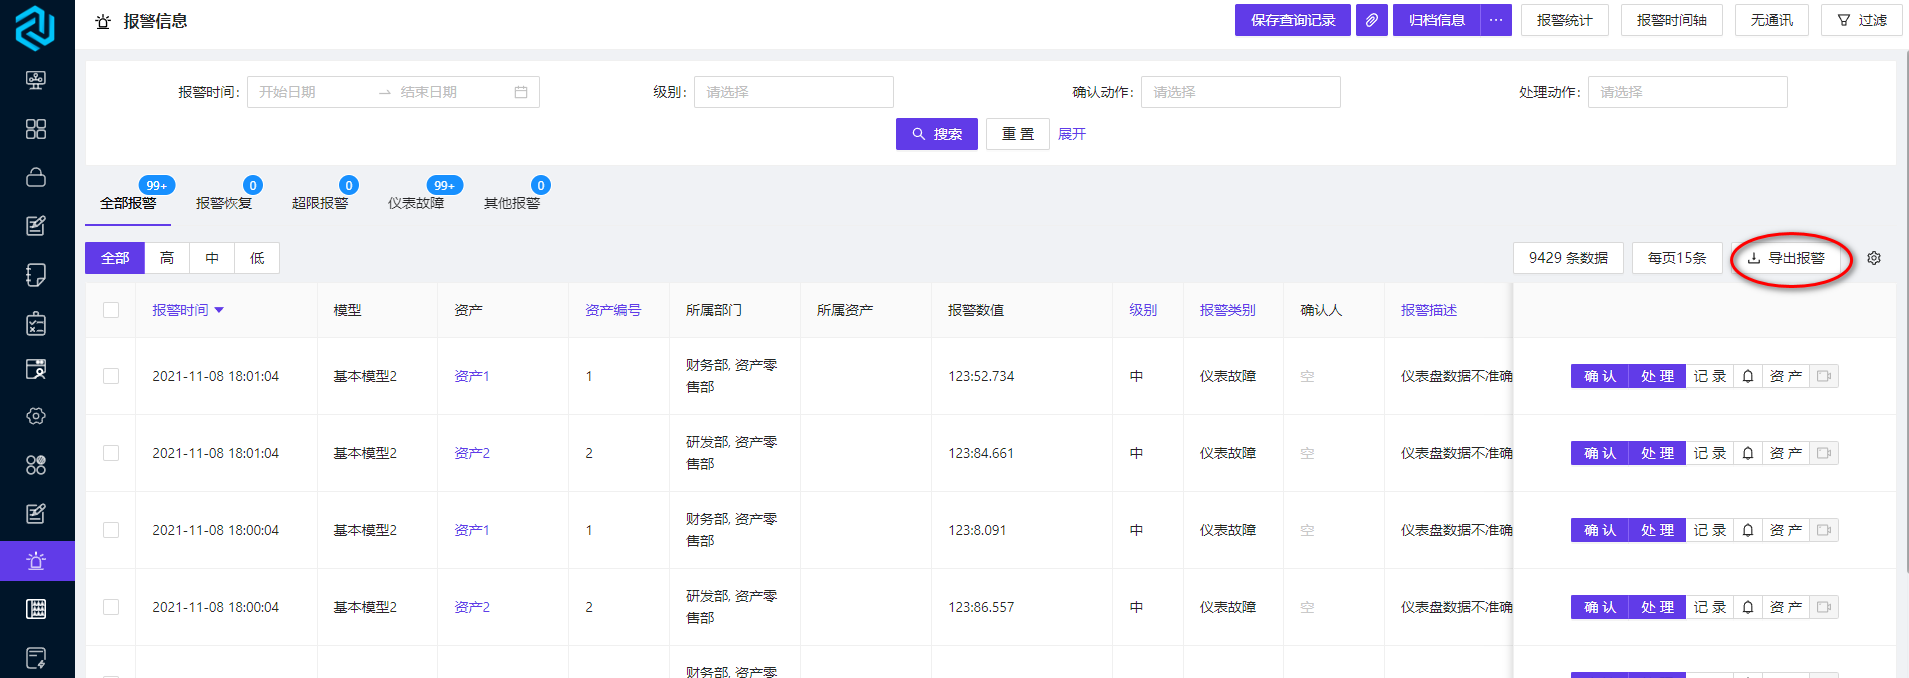Click the 归档信息 button

coord(1437,20)
